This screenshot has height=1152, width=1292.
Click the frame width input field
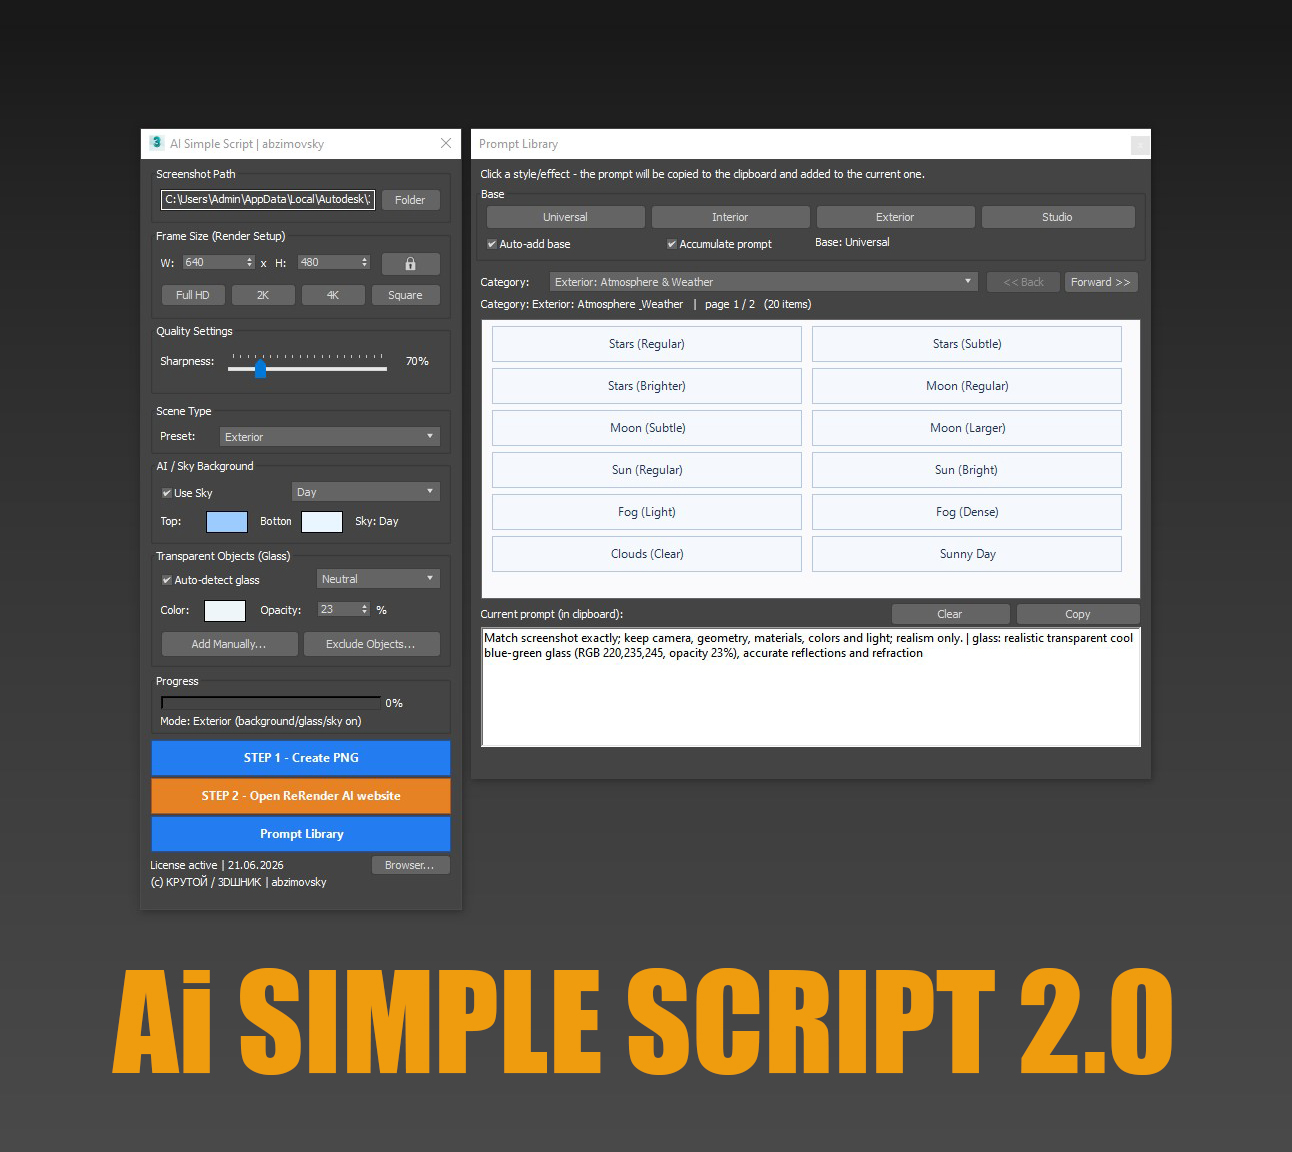(213, 262)
